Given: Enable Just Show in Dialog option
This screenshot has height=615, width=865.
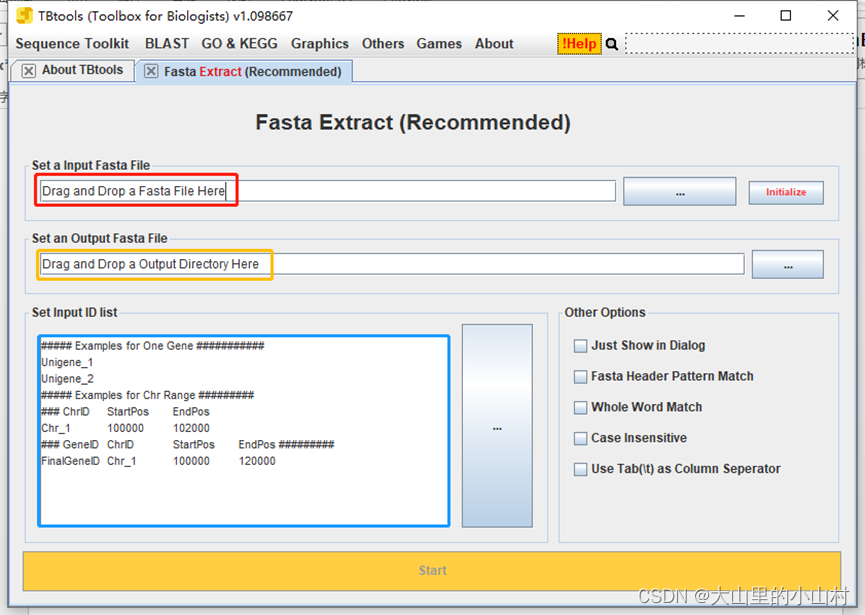Looking at the screenshot, I should pos(580,346).
